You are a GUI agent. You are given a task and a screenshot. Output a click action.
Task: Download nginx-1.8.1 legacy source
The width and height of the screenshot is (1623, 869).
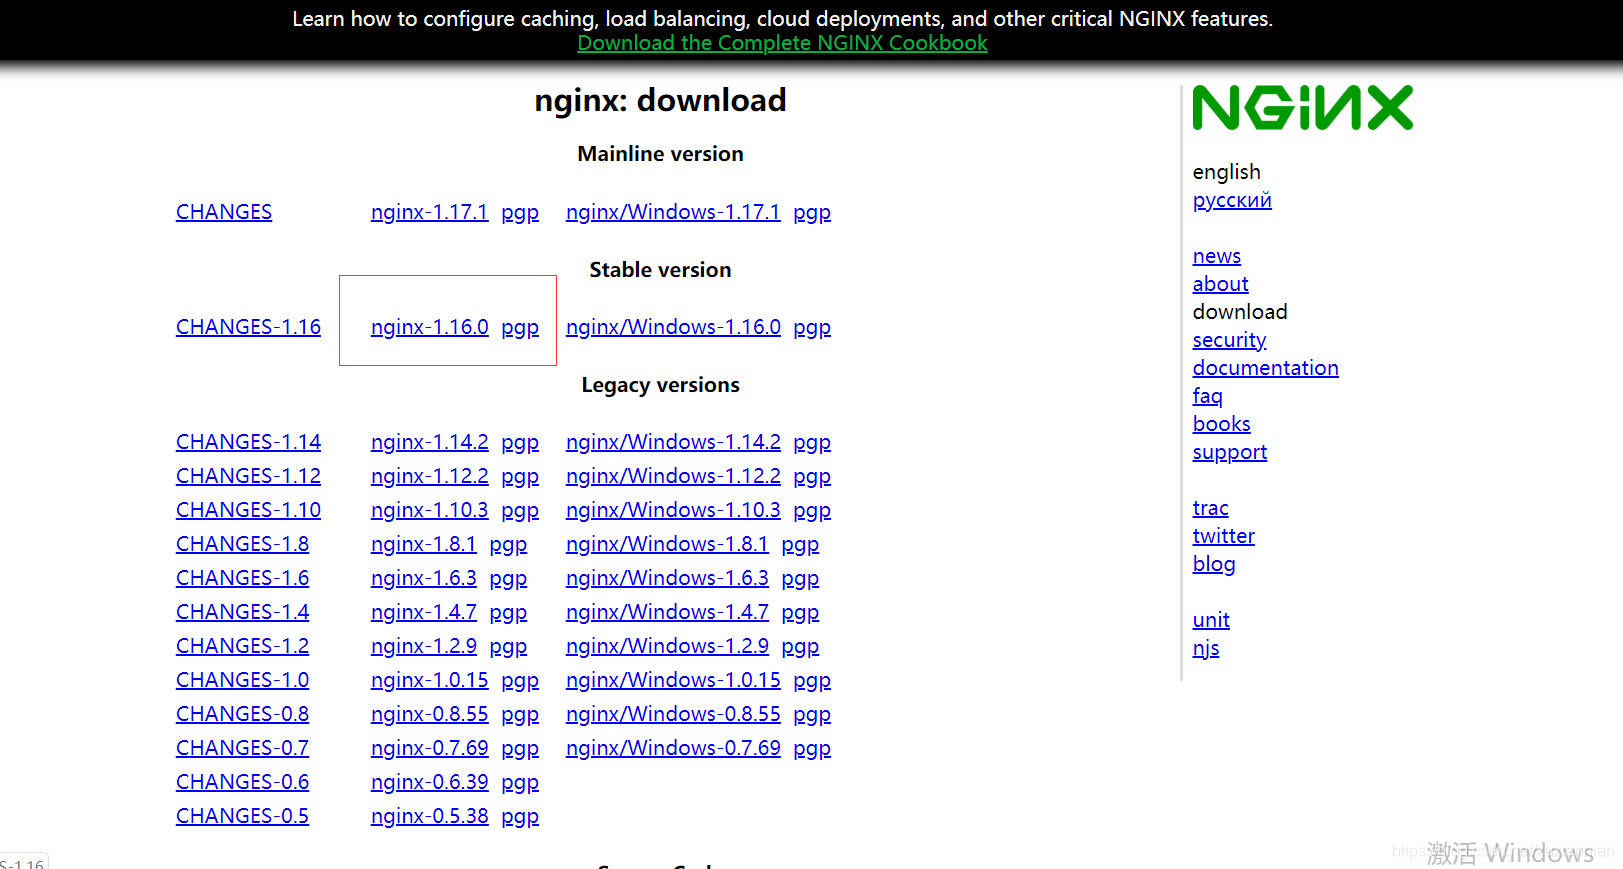[423, 544]
